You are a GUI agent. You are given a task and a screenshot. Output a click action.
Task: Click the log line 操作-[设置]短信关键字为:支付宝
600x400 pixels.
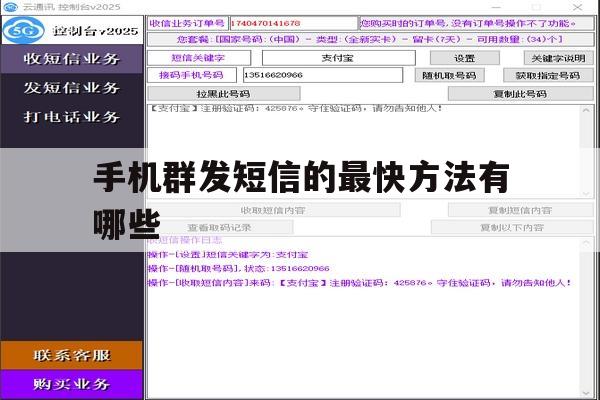click(x=228, y=255)
